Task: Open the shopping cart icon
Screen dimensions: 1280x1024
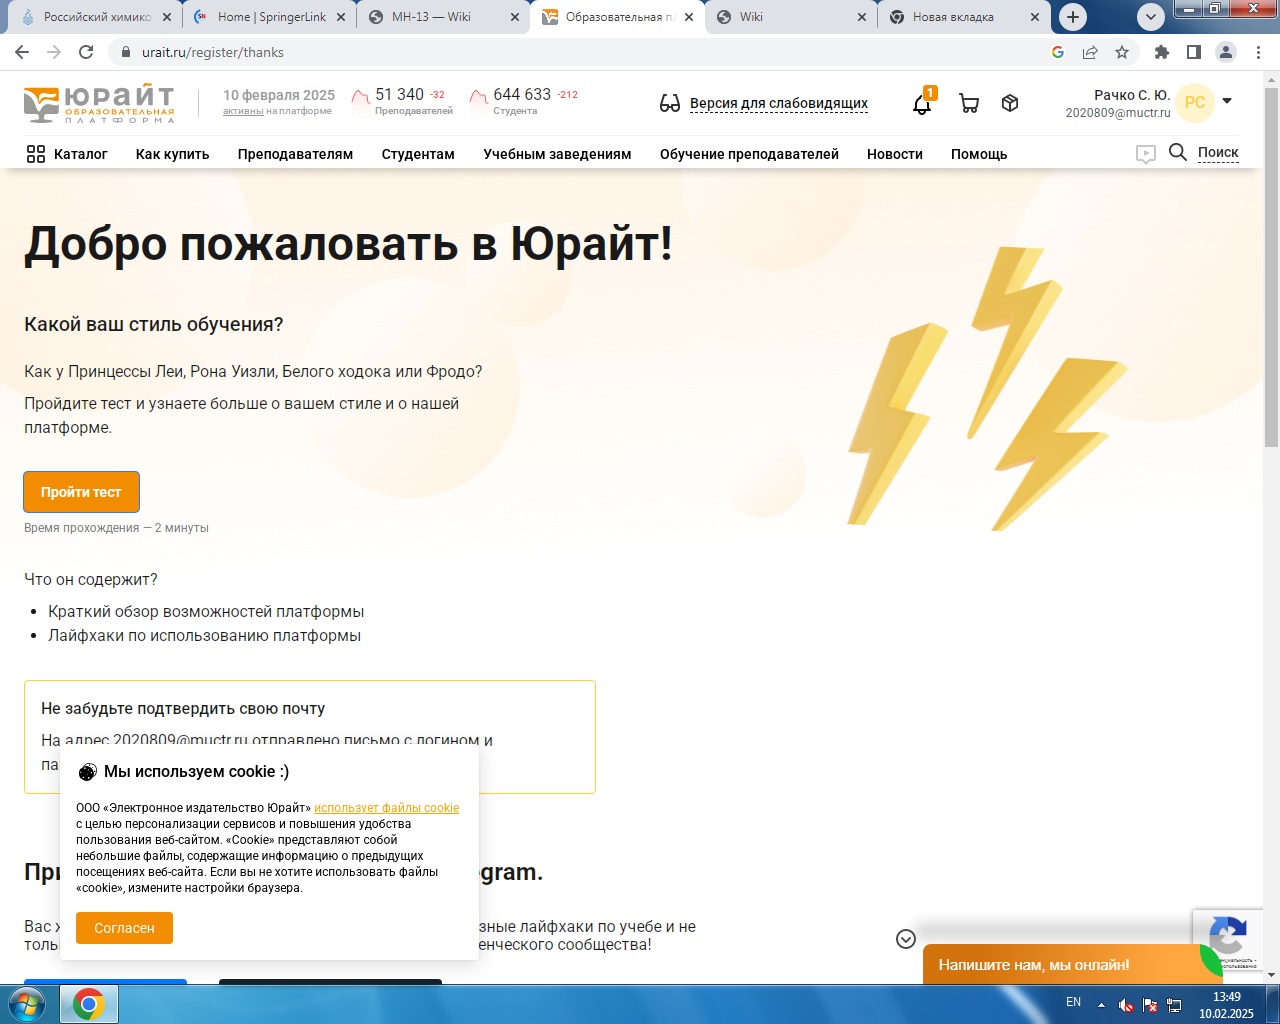Action: [969, 103]
